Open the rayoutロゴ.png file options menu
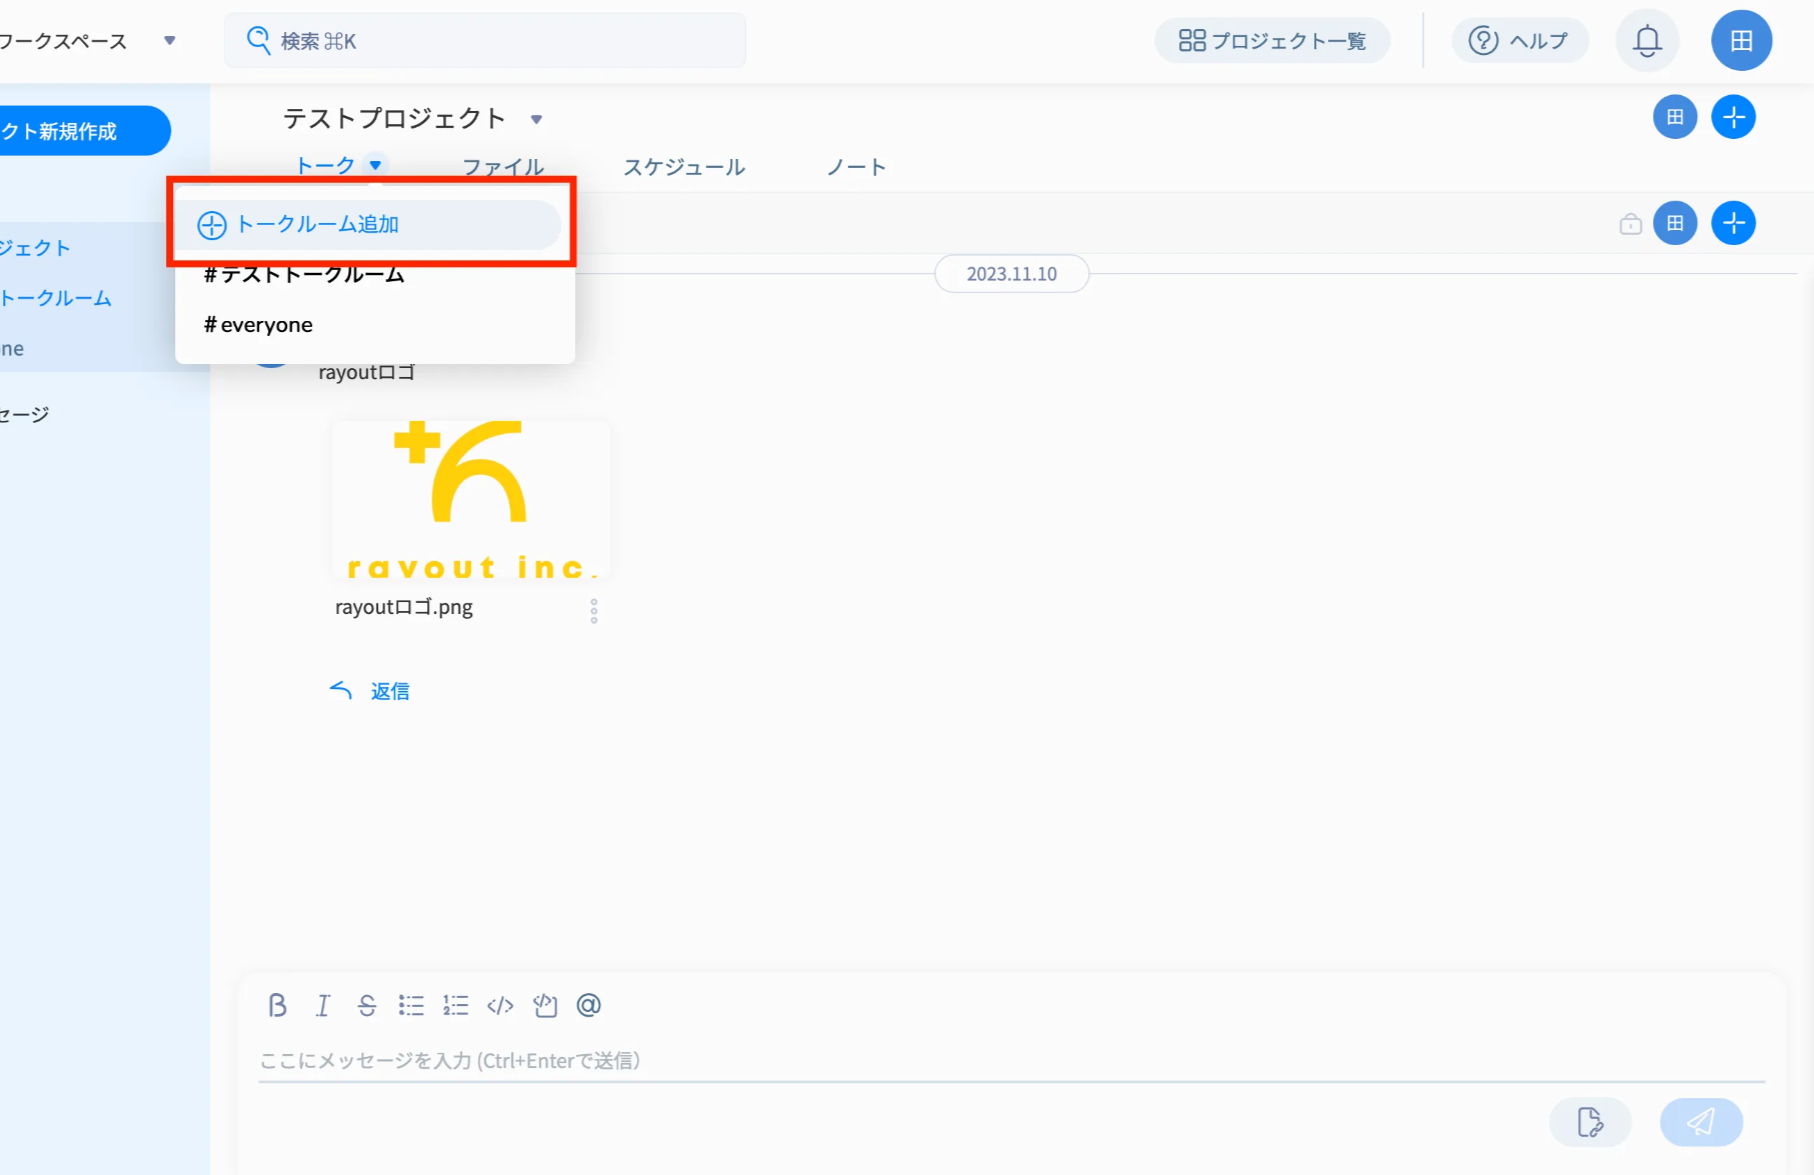Viewport: 1814px width, 1175px height. (x=594, y=611)
